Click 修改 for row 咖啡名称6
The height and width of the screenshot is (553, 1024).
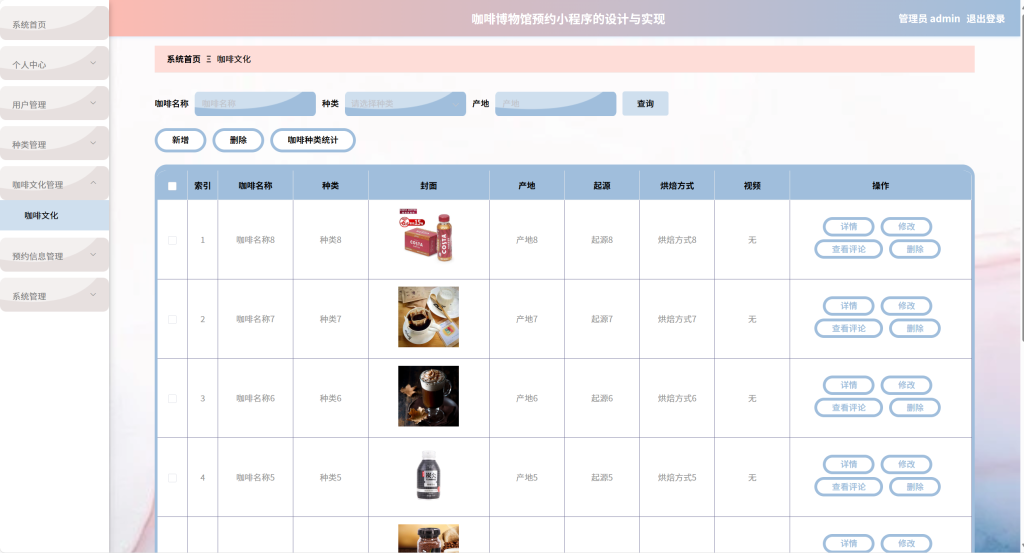pos(906,385)
